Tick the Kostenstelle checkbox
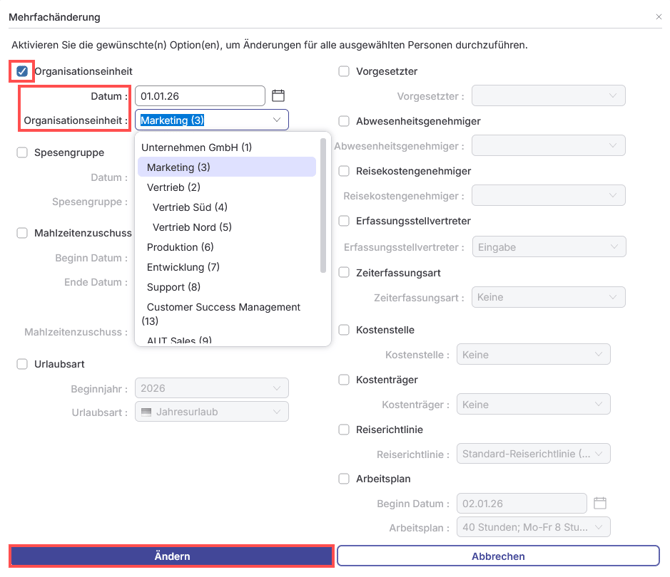 [344, 330]
